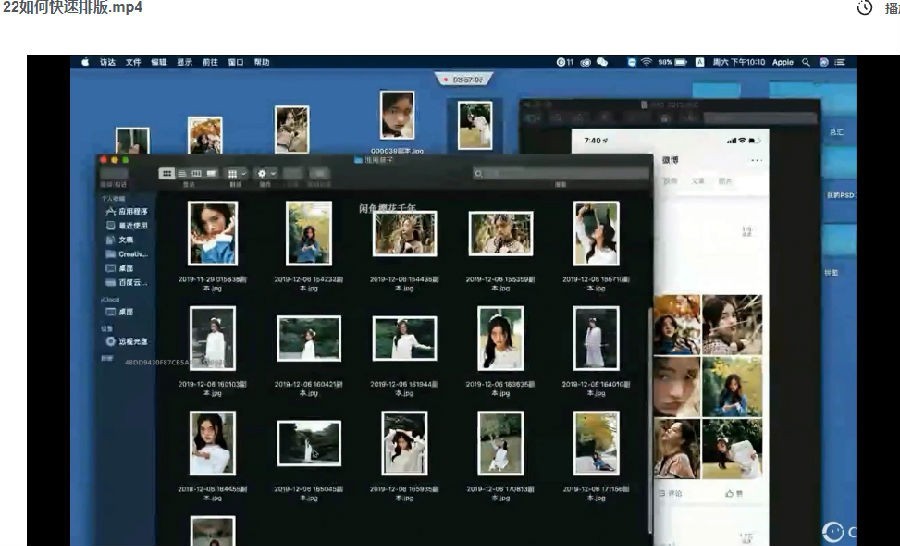Click the screen recording timer indicator

click(x=463, y=79)
